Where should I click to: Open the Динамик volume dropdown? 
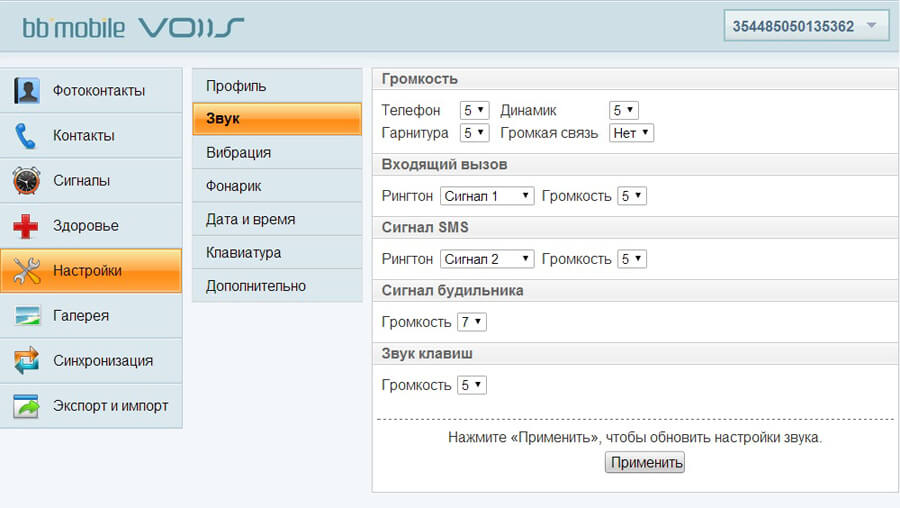pos(623,110)
